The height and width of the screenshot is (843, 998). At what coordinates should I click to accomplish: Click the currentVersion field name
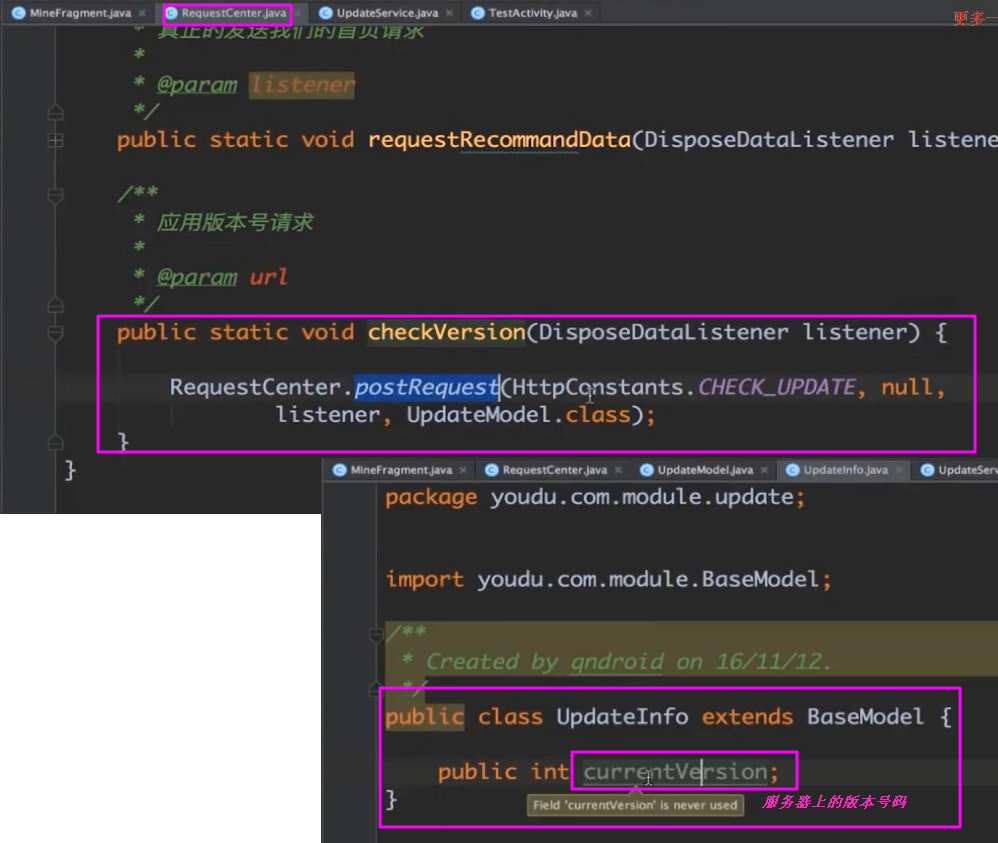point(674,772)
